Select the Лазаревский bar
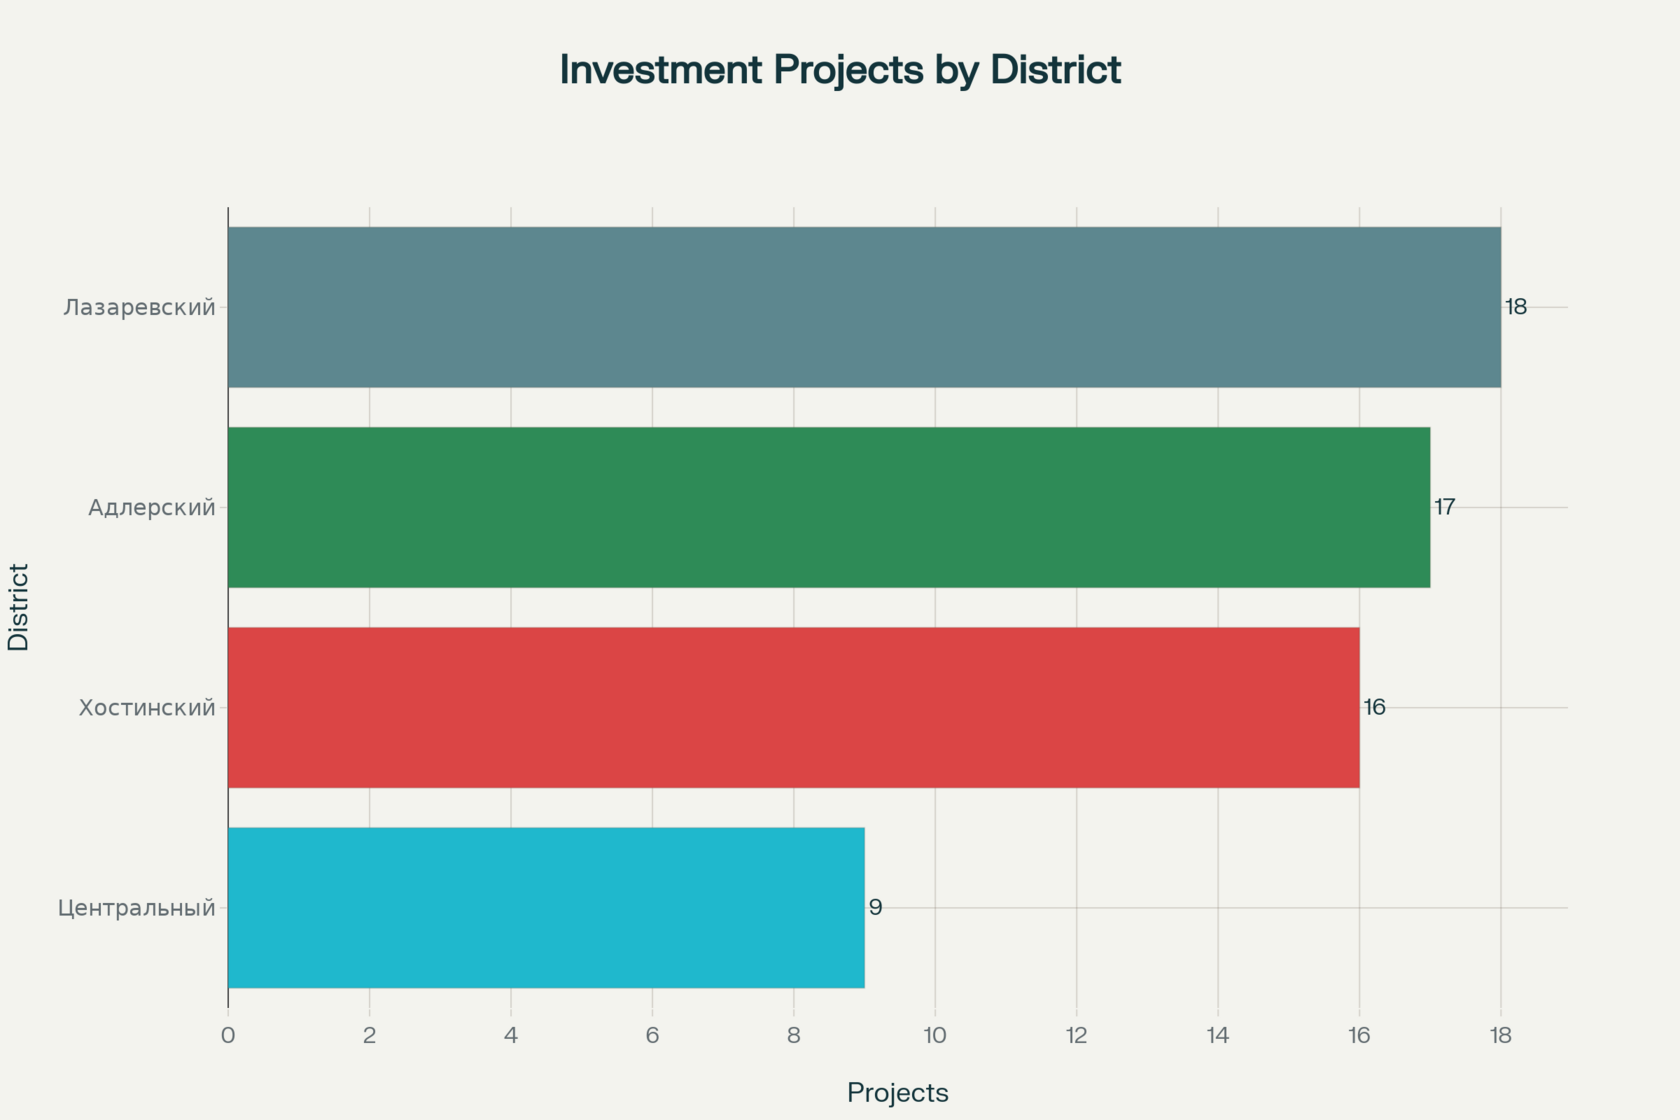This screenshot has height=1120, width=1680. point(864,307)
